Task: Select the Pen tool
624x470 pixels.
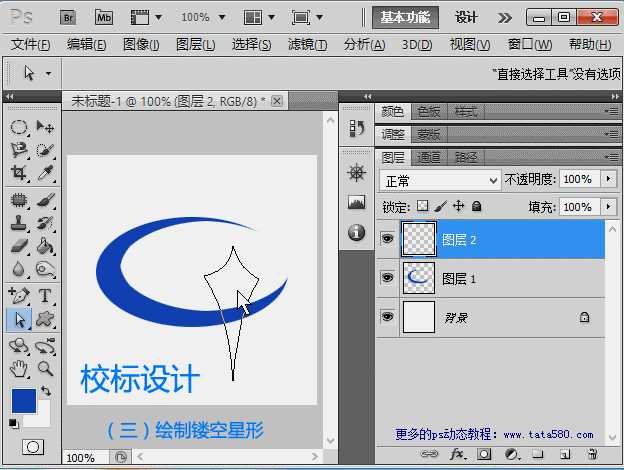Action: click(x=19, y=296)
